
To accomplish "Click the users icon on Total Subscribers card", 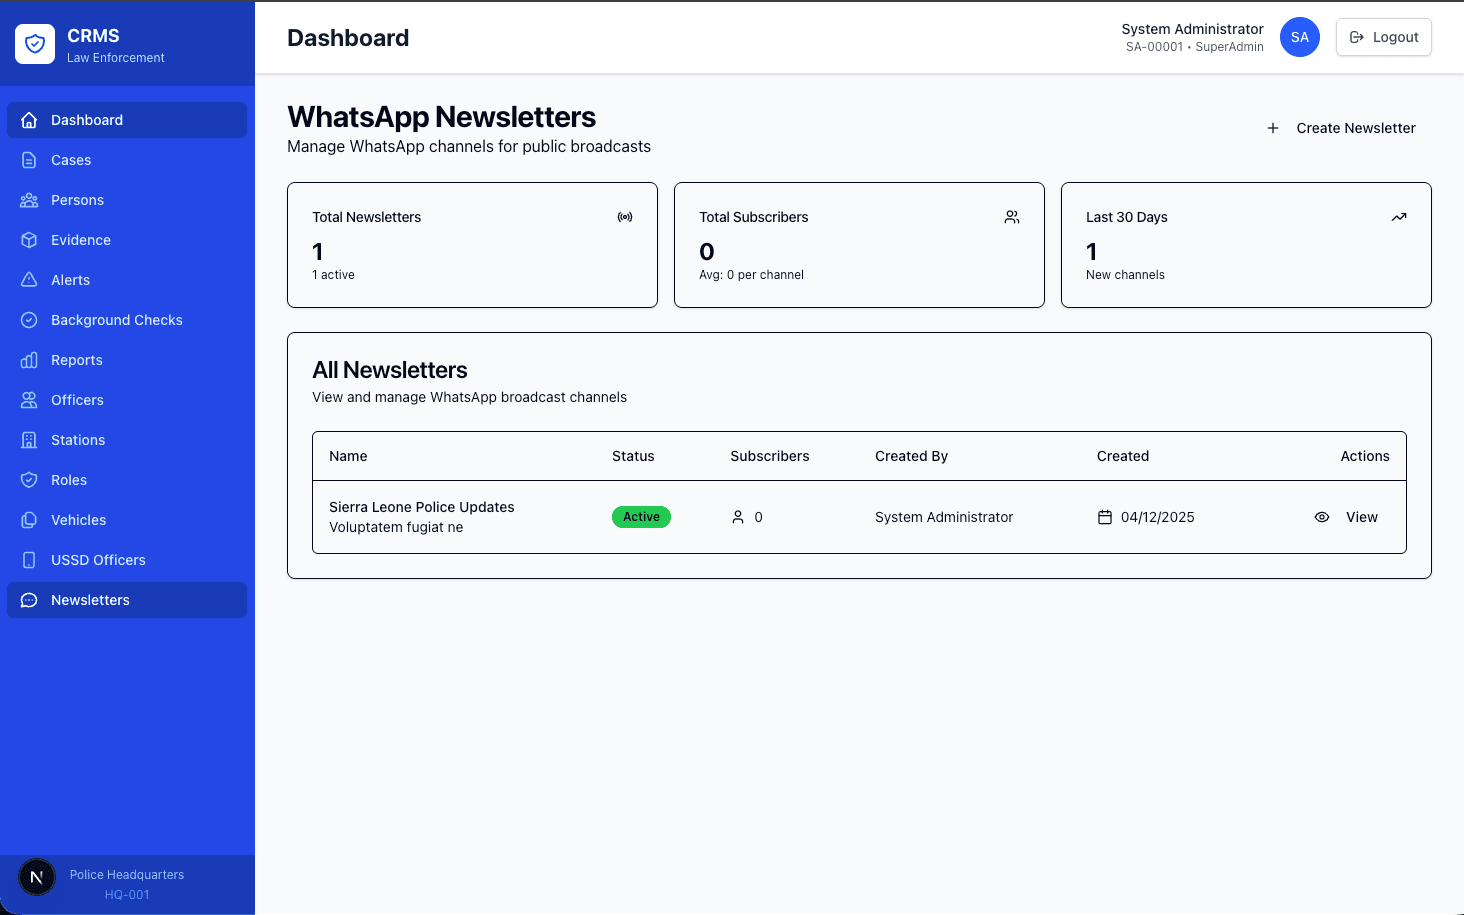I will click(1012, 217).
